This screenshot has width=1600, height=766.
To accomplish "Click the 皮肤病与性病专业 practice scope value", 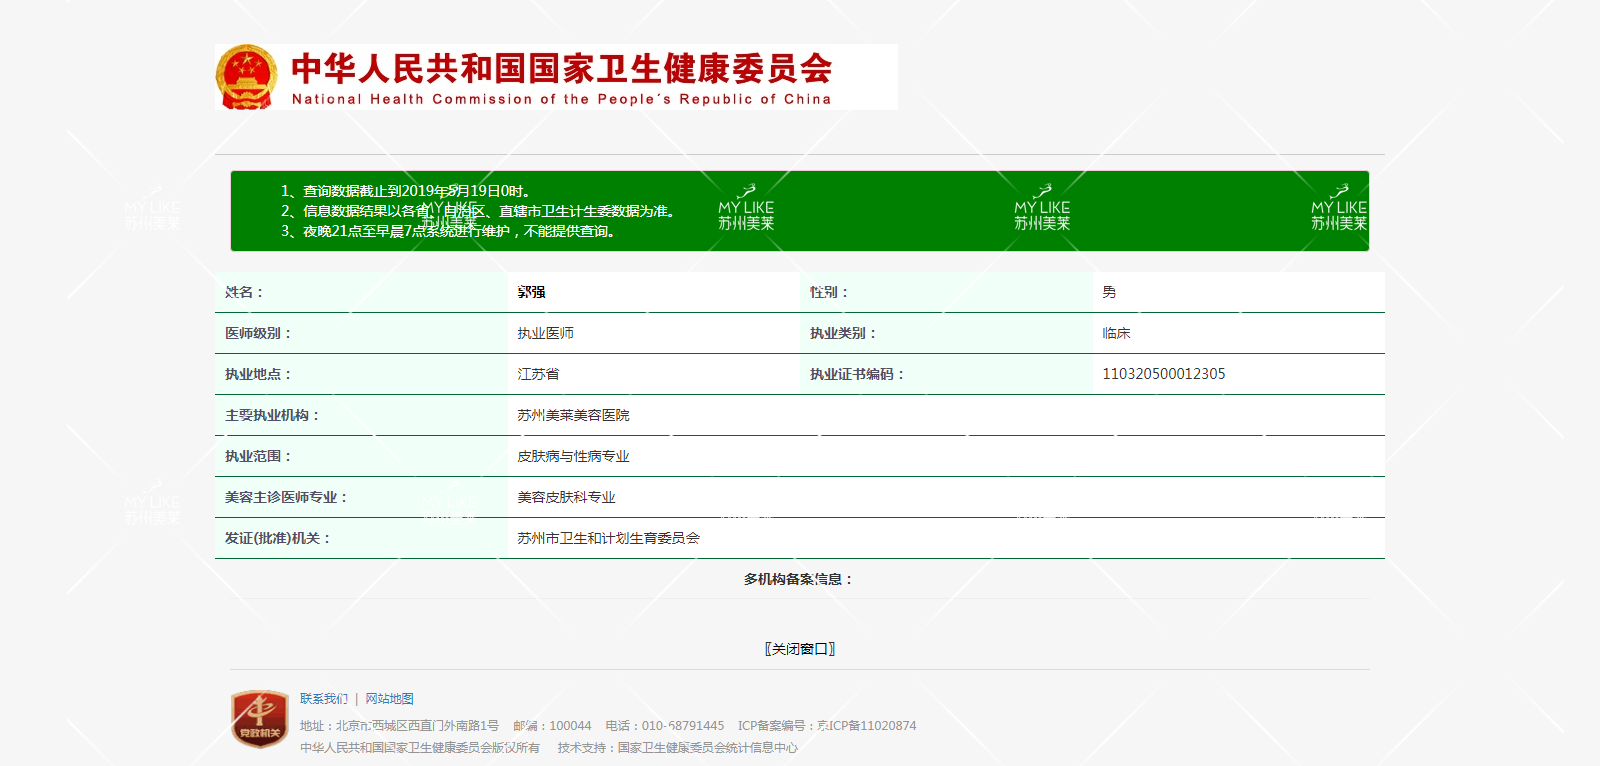I will click(573, 456).
